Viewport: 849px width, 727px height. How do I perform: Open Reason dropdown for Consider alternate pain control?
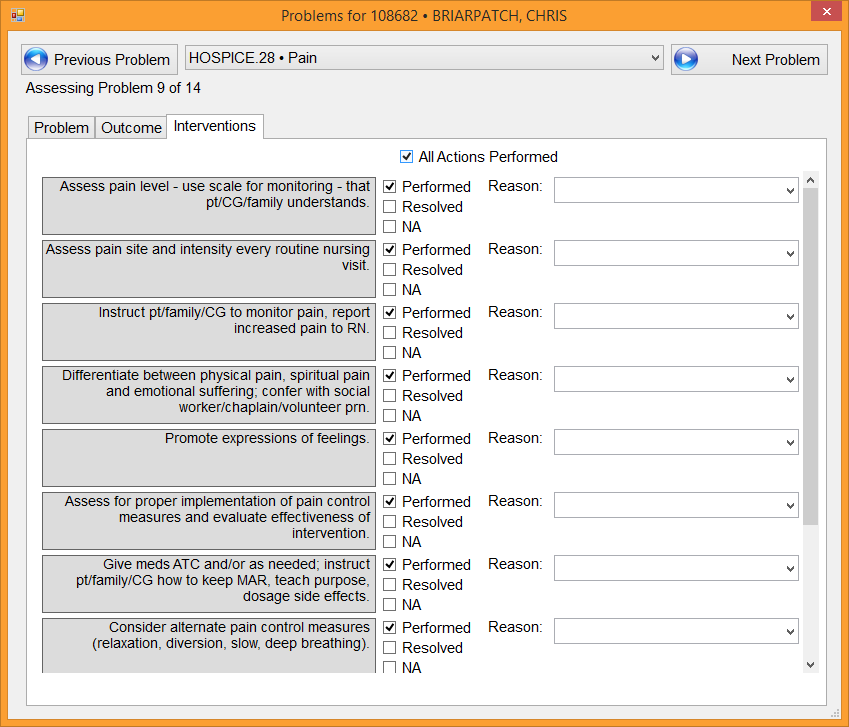[676, 631]
